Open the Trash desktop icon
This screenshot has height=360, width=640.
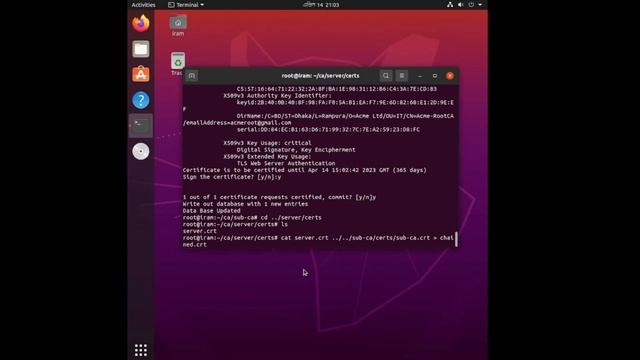coord(178,64)
